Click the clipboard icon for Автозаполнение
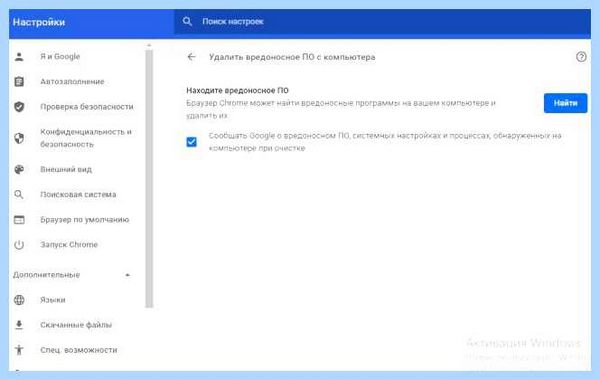 point(19,82)
